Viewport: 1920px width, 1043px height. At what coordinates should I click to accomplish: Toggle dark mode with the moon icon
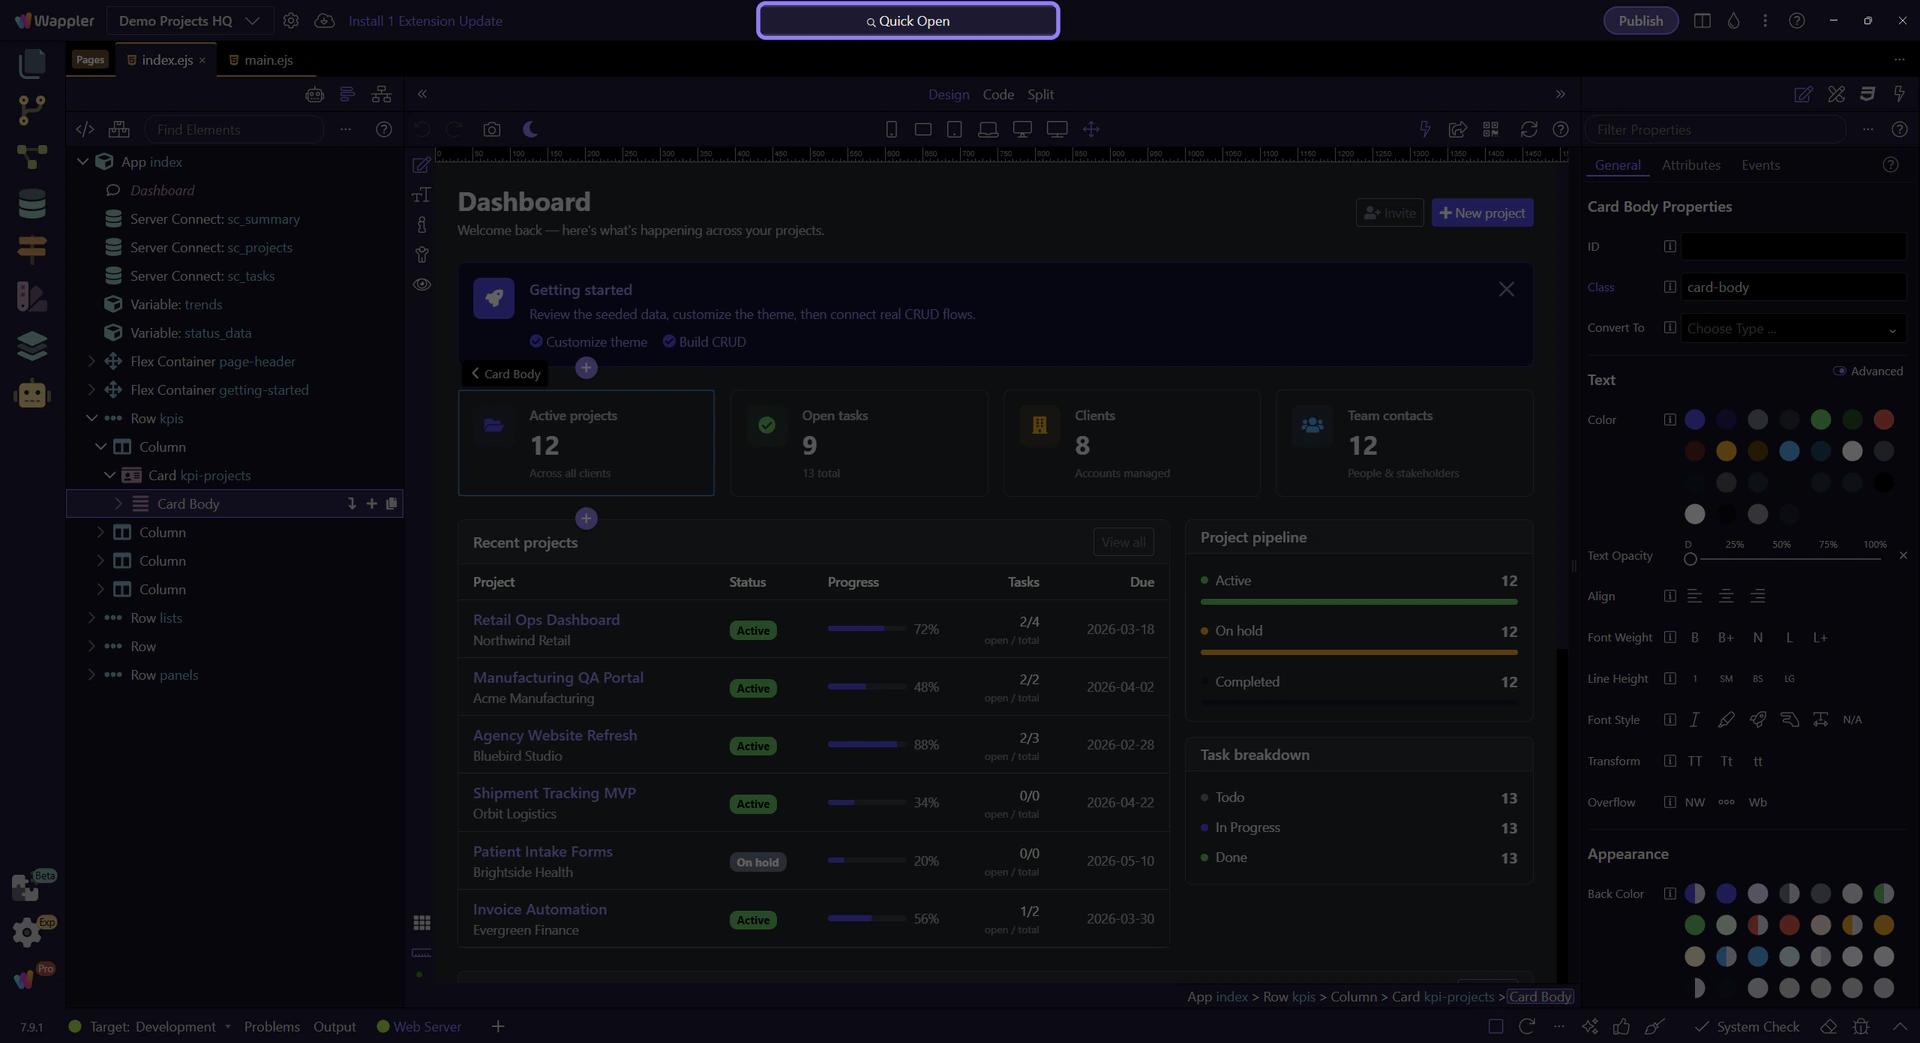[531, 130]
